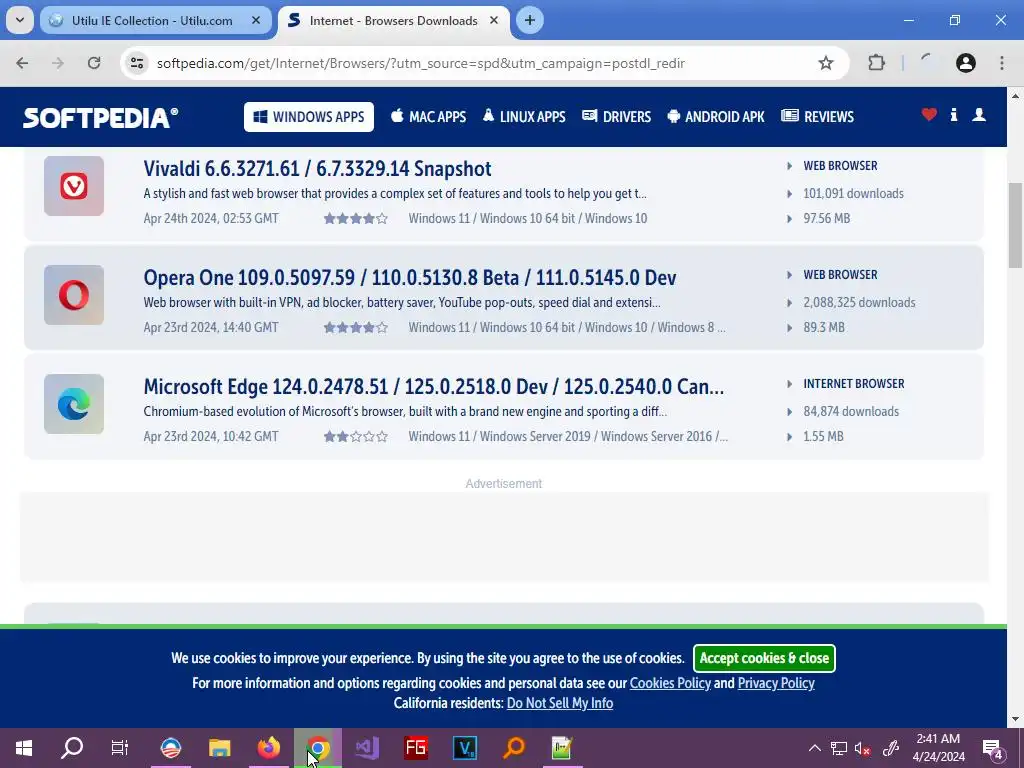Open File Explorer from the taskbar
This screenshot has width=1024, height=768.
pos(219,748)
